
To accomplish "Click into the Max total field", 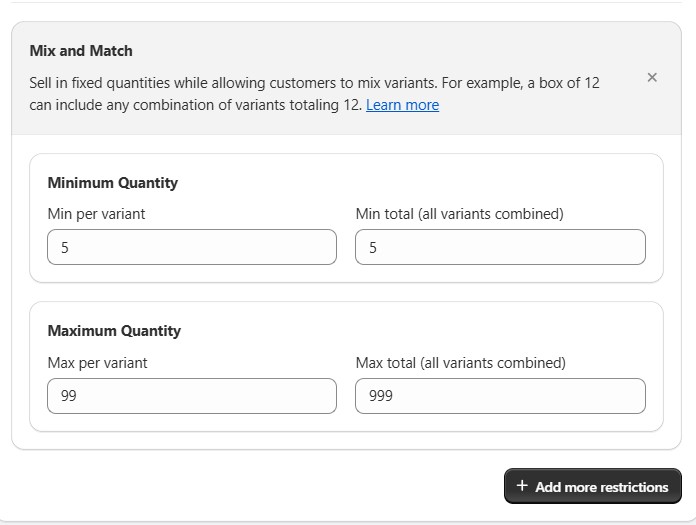I will point(500,395).
